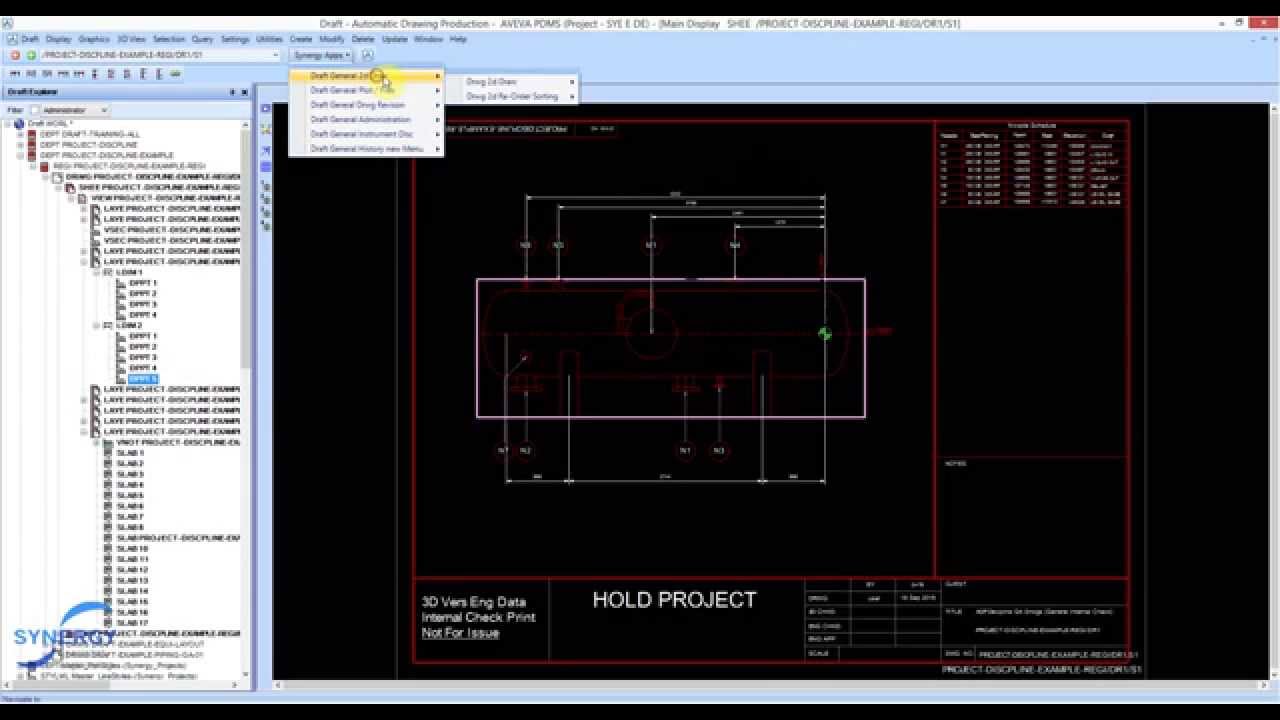Click the red round icon left of path
The image size is (1280, 720).
(x=15, y=55)
